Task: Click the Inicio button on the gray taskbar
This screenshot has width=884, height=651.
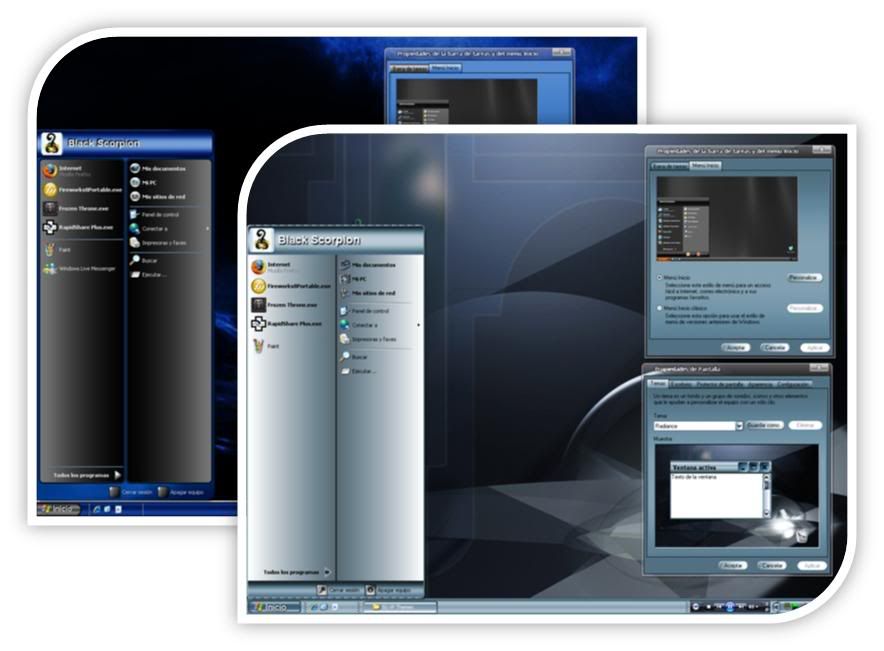Action: (276, 607)
